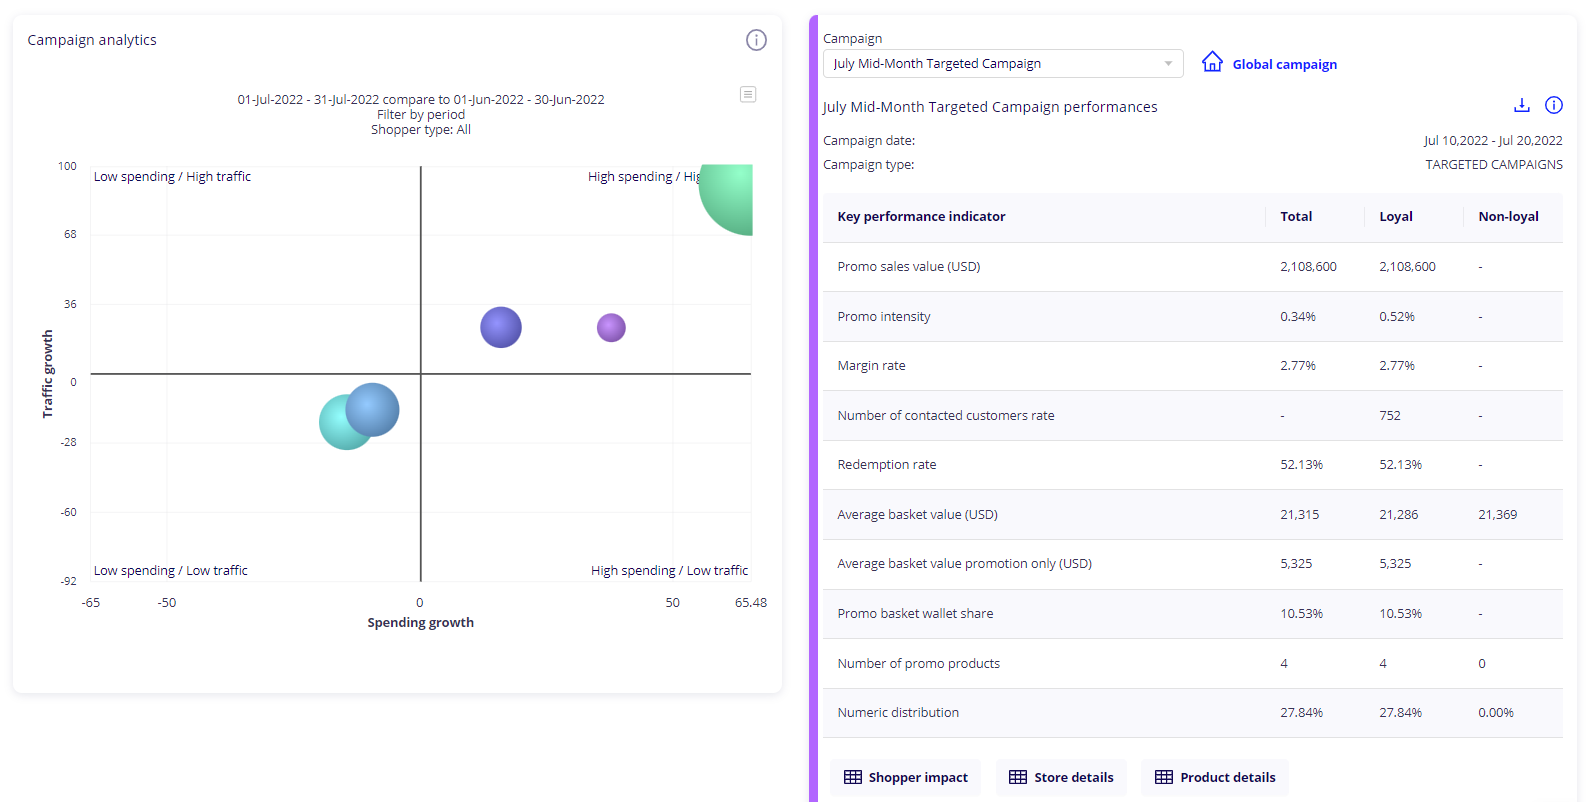This screenshot has height=802, width=1594.
Task: Select the purple bubble near spending growth 25
Action: pos(611,327)
